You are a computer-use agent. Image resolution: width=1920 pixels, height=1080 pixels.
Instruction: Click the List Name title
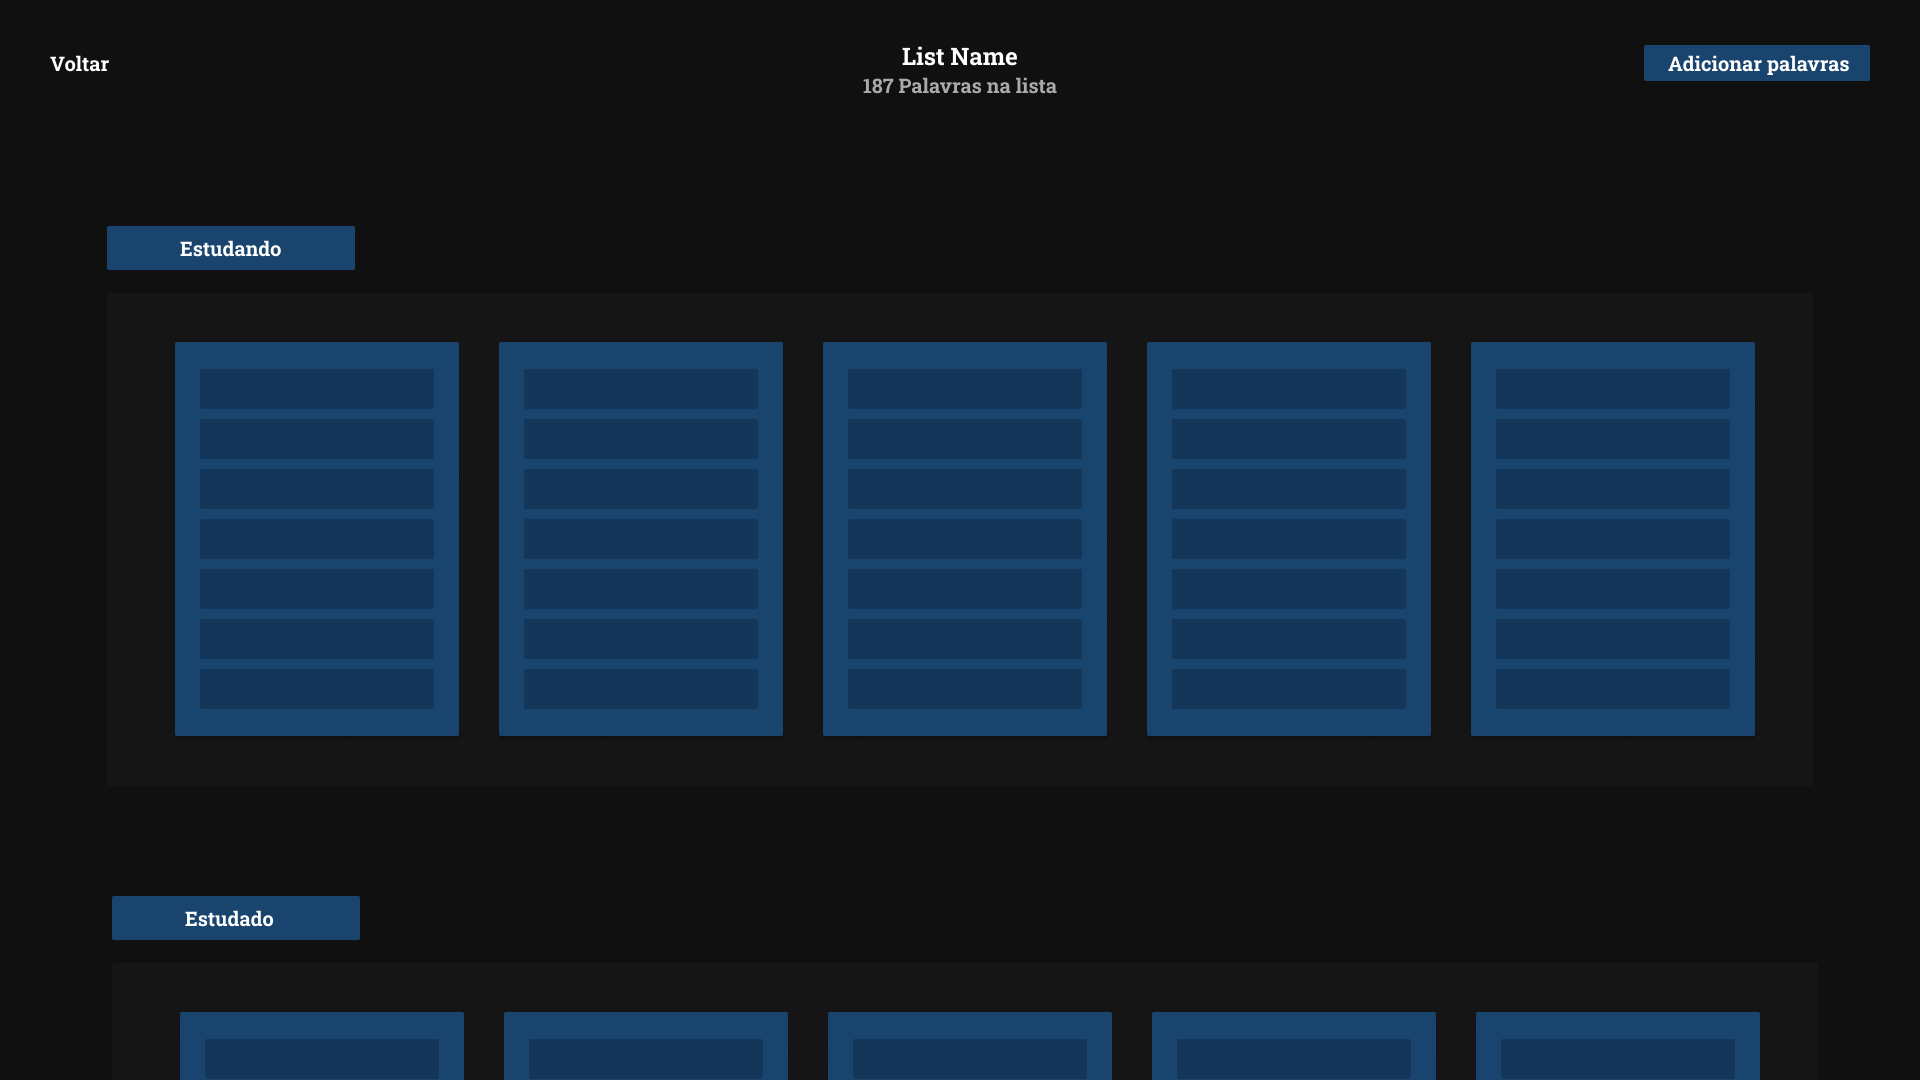pos(959,56)
